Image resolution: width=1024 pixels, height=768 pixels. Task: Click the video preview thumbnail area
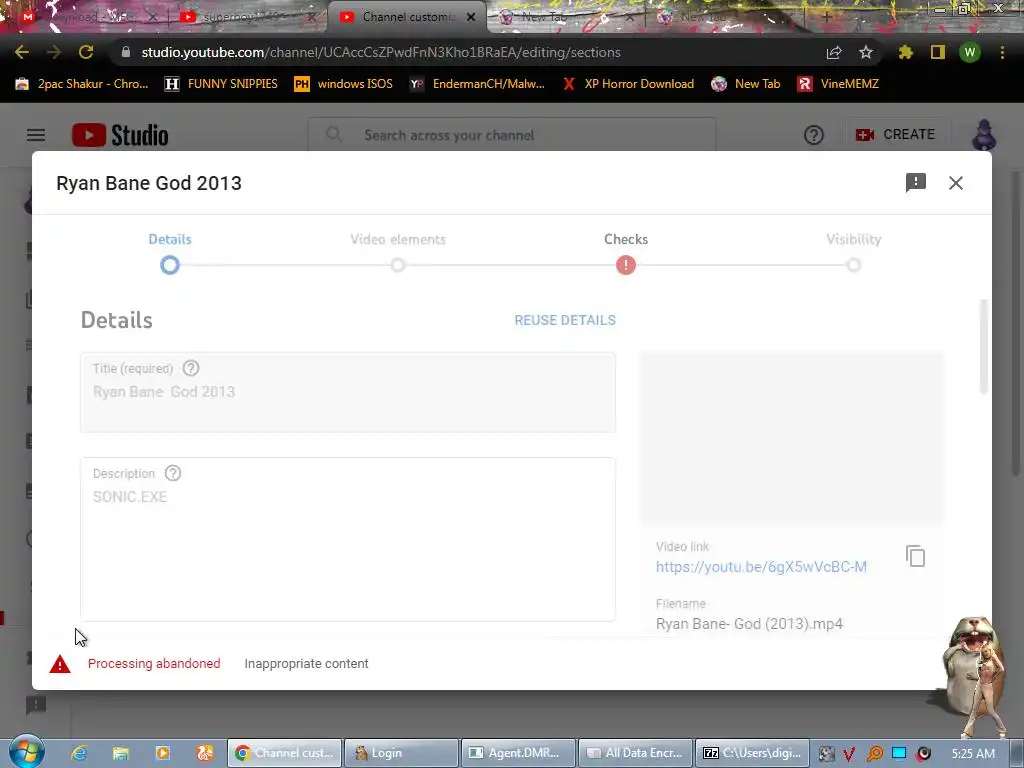click(792, 438)
